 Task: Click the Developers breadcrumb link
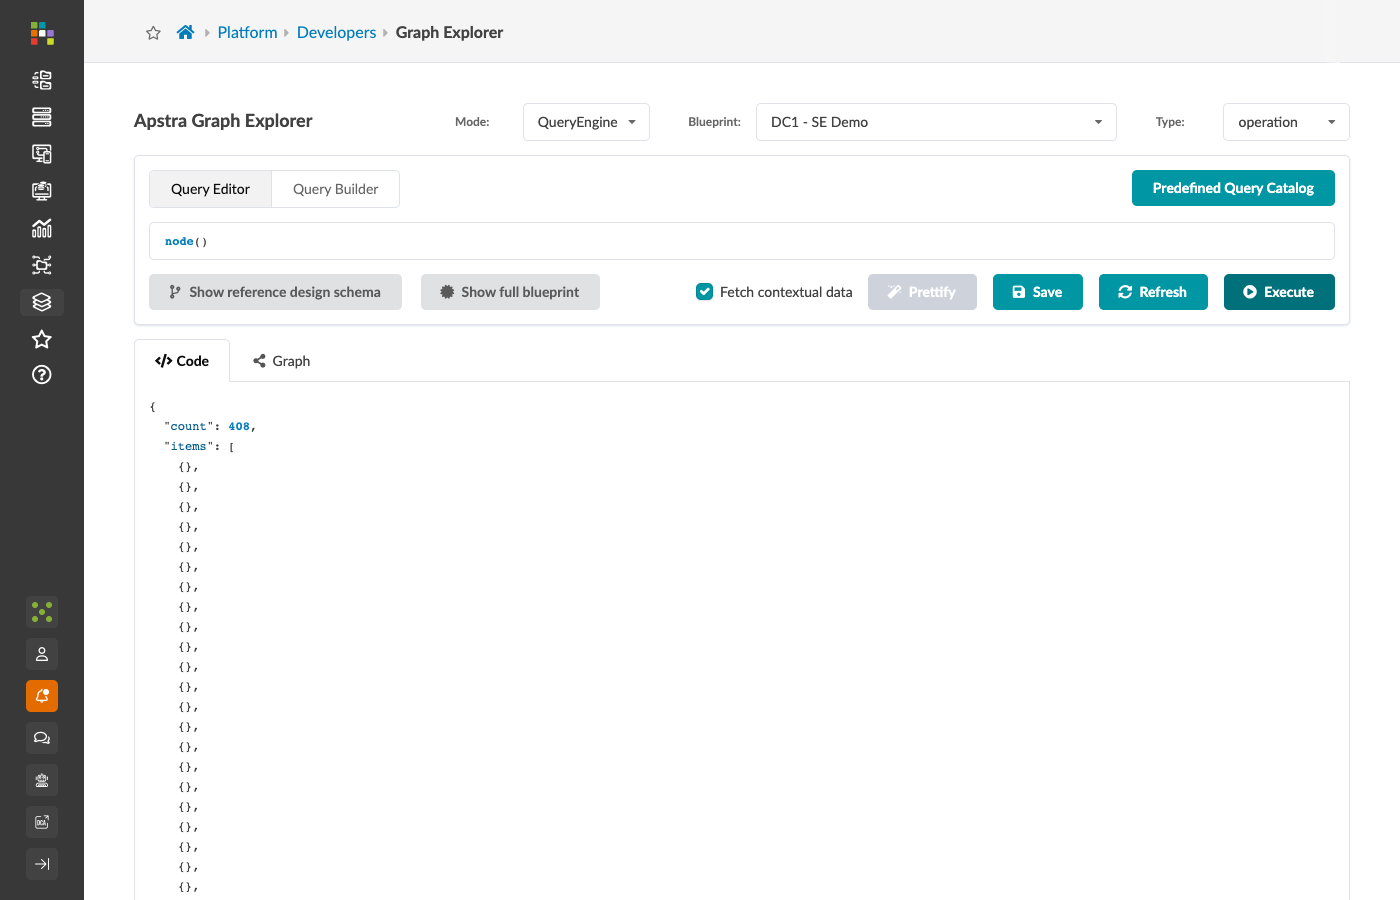[x=336, y=32]
